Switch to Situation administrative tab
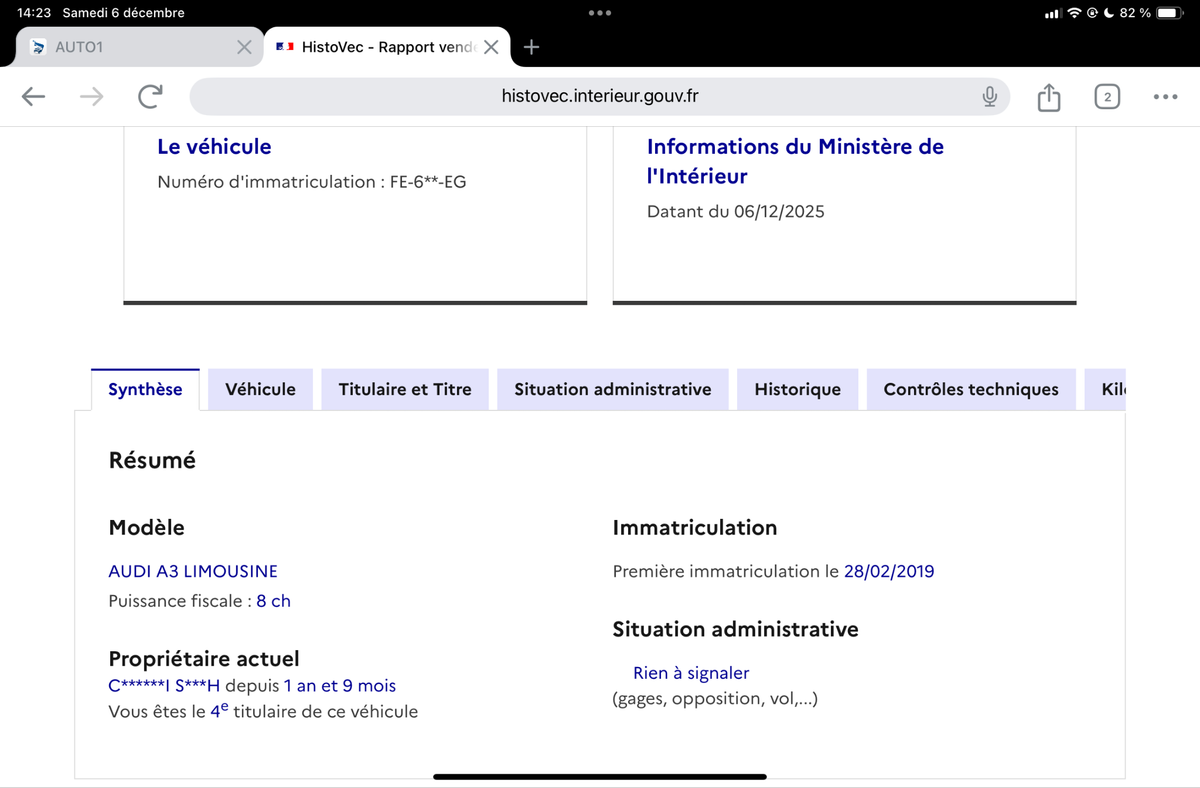The image size is (1200, 788). point(612,390)
